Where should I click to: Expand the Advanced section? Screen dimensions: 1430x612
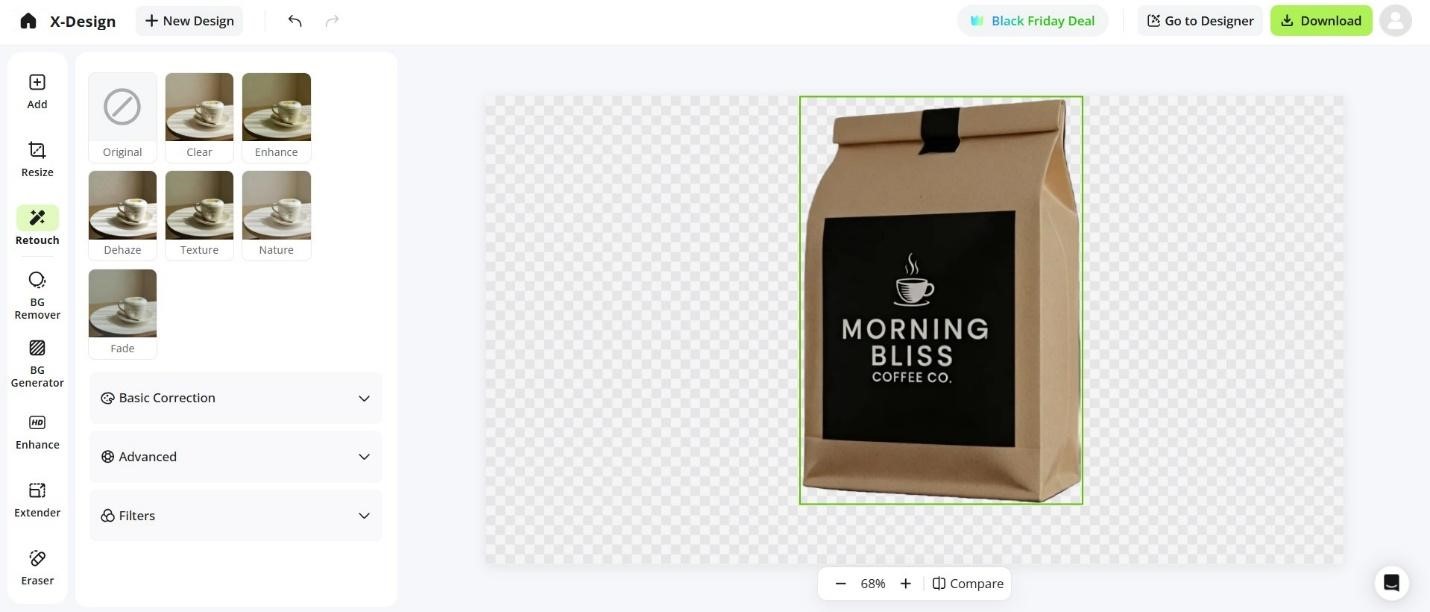(236, 457)
